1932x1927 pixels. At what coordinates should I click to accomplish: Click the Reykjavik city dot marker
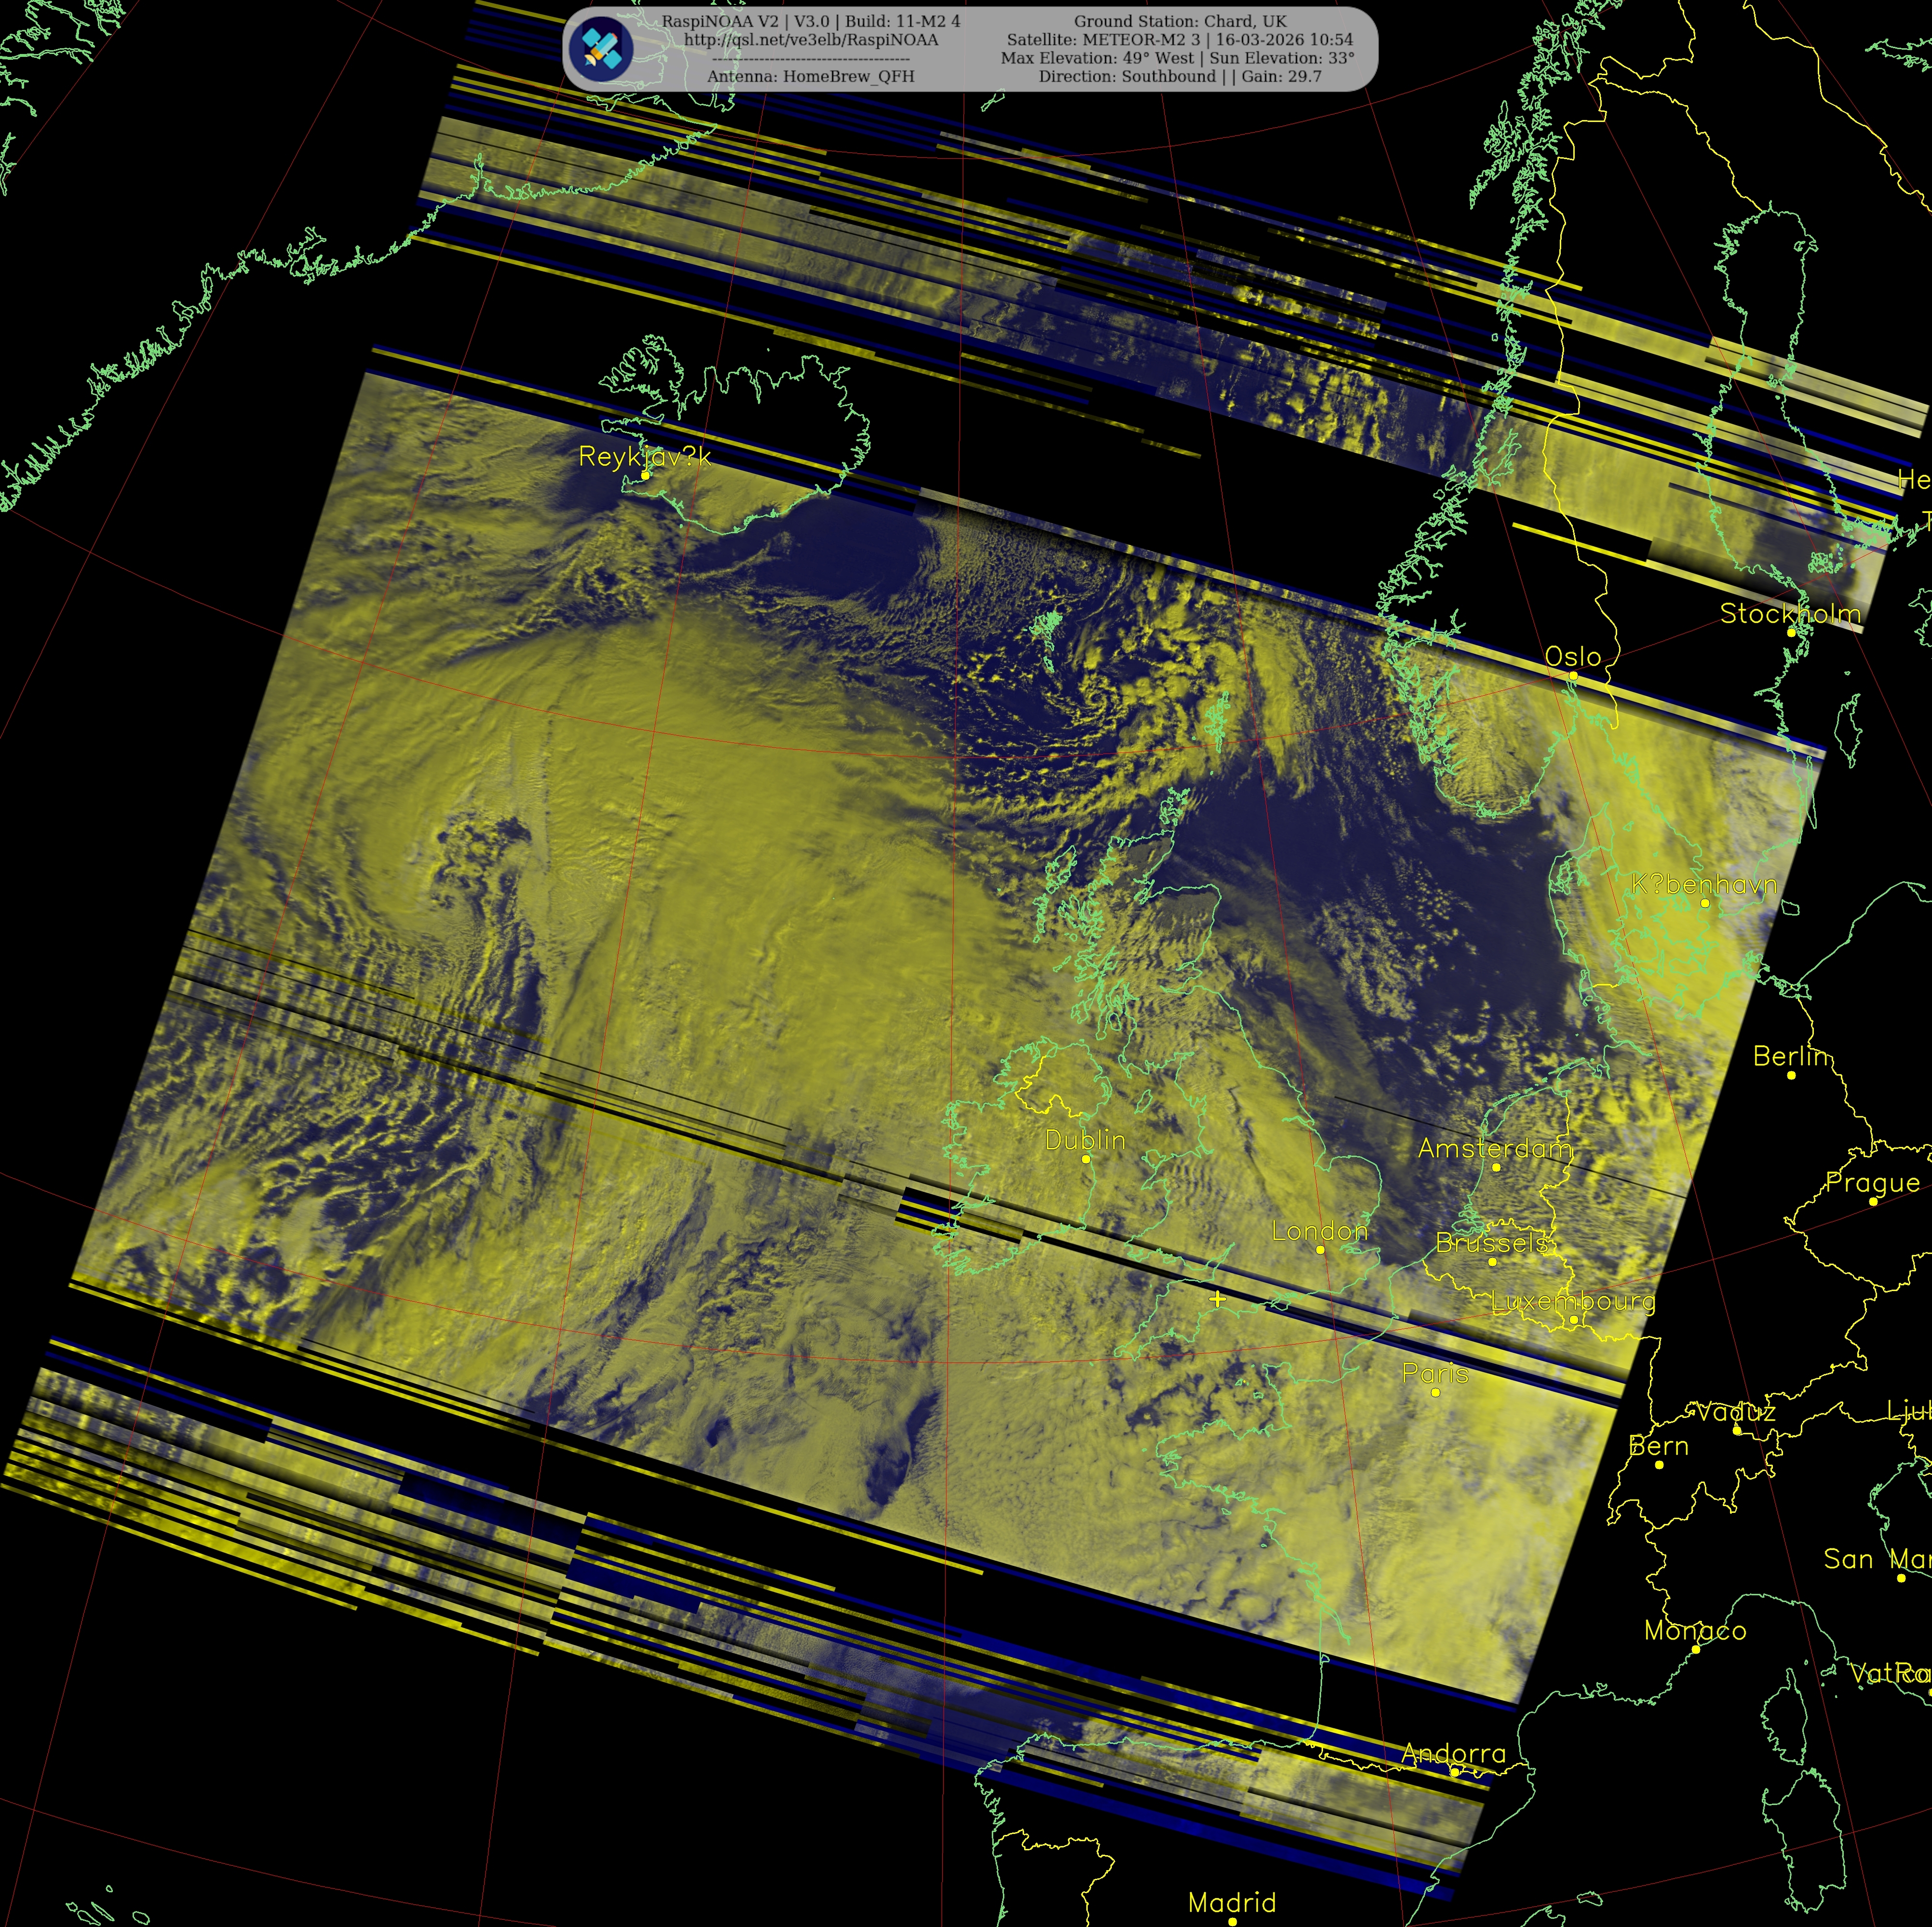(x=646, y=475)
